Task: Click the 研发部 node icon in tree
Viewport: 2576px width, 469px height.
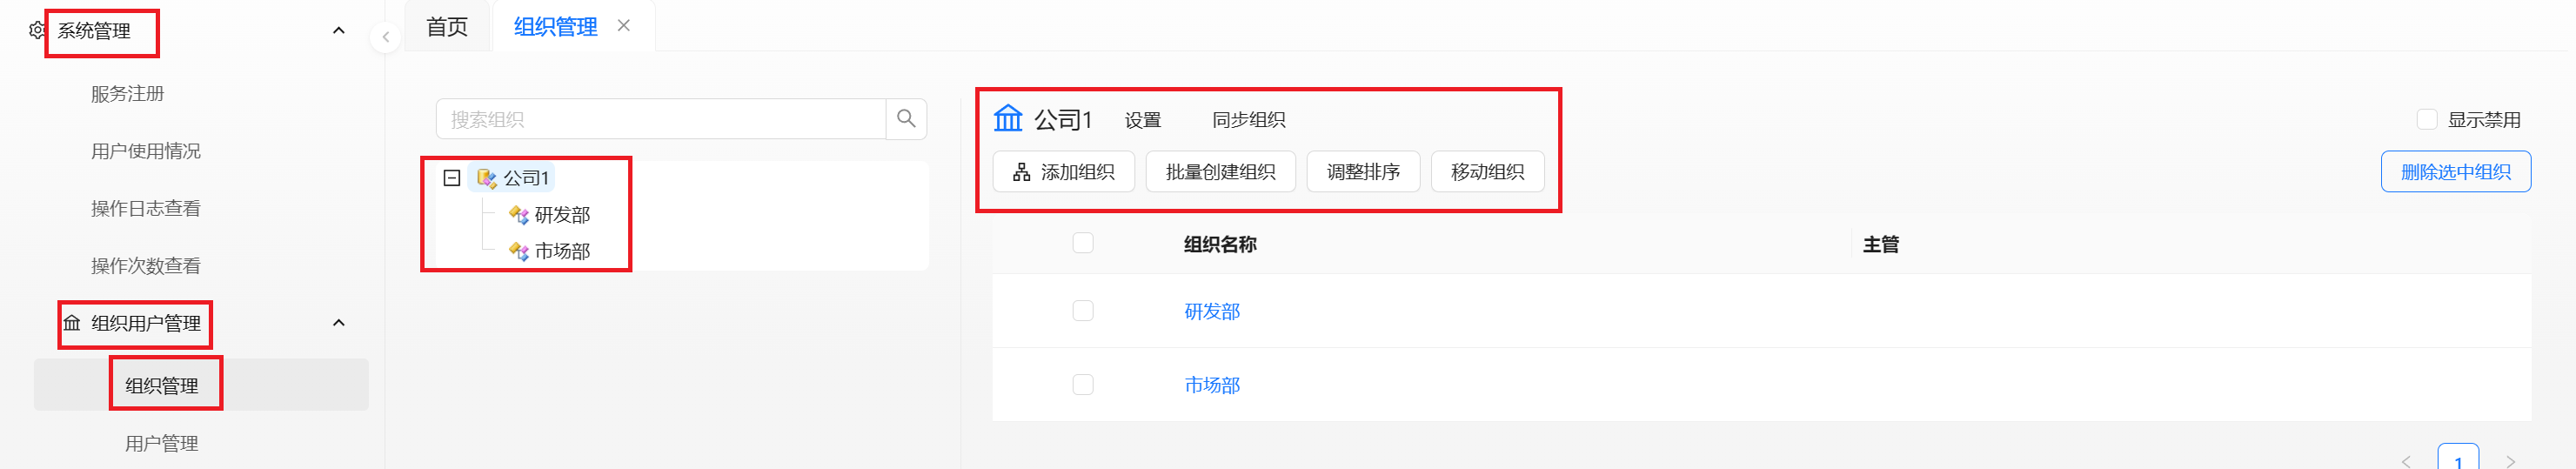Action: (519, 215)
